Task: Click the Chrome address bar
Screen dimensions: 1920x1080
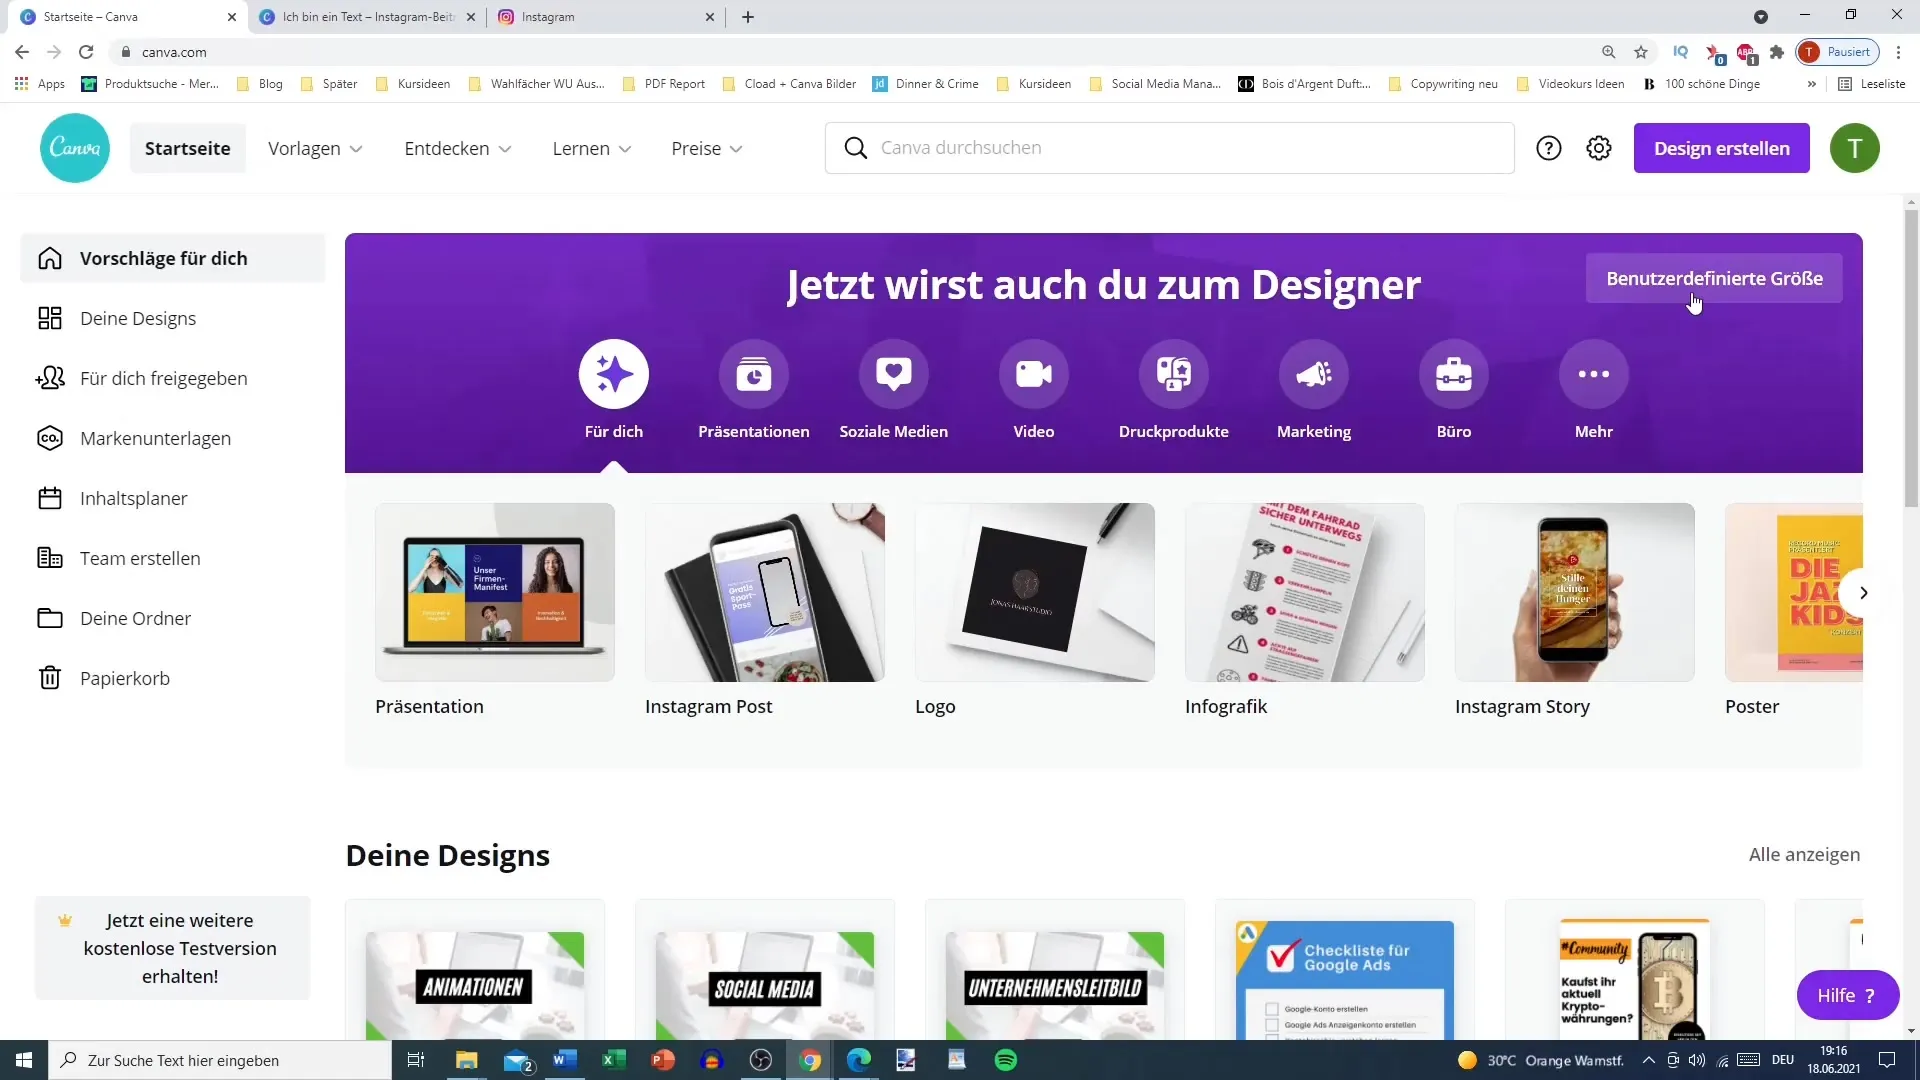Action: [860, 52]
